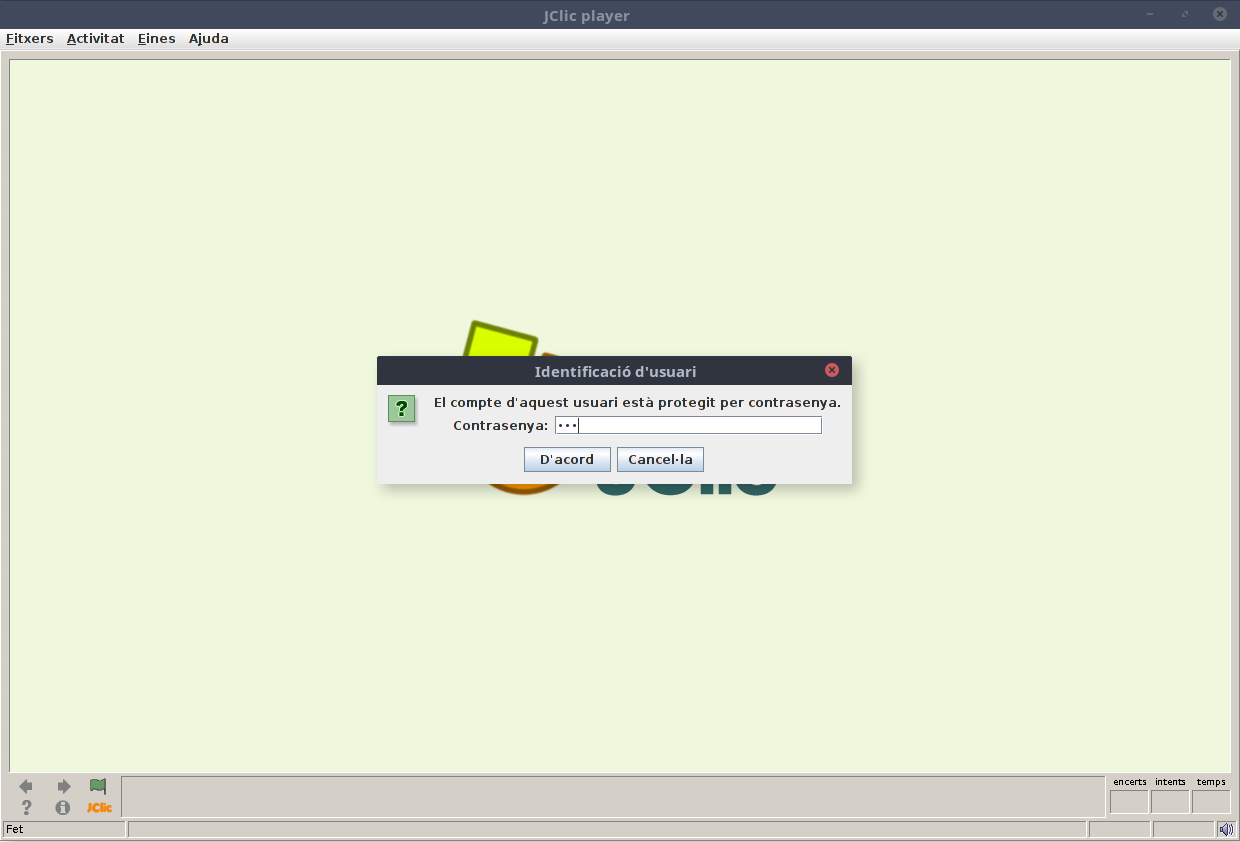Click the orange JClic logo button
The height and width of the screenshot is (842, 1240).
99,808
